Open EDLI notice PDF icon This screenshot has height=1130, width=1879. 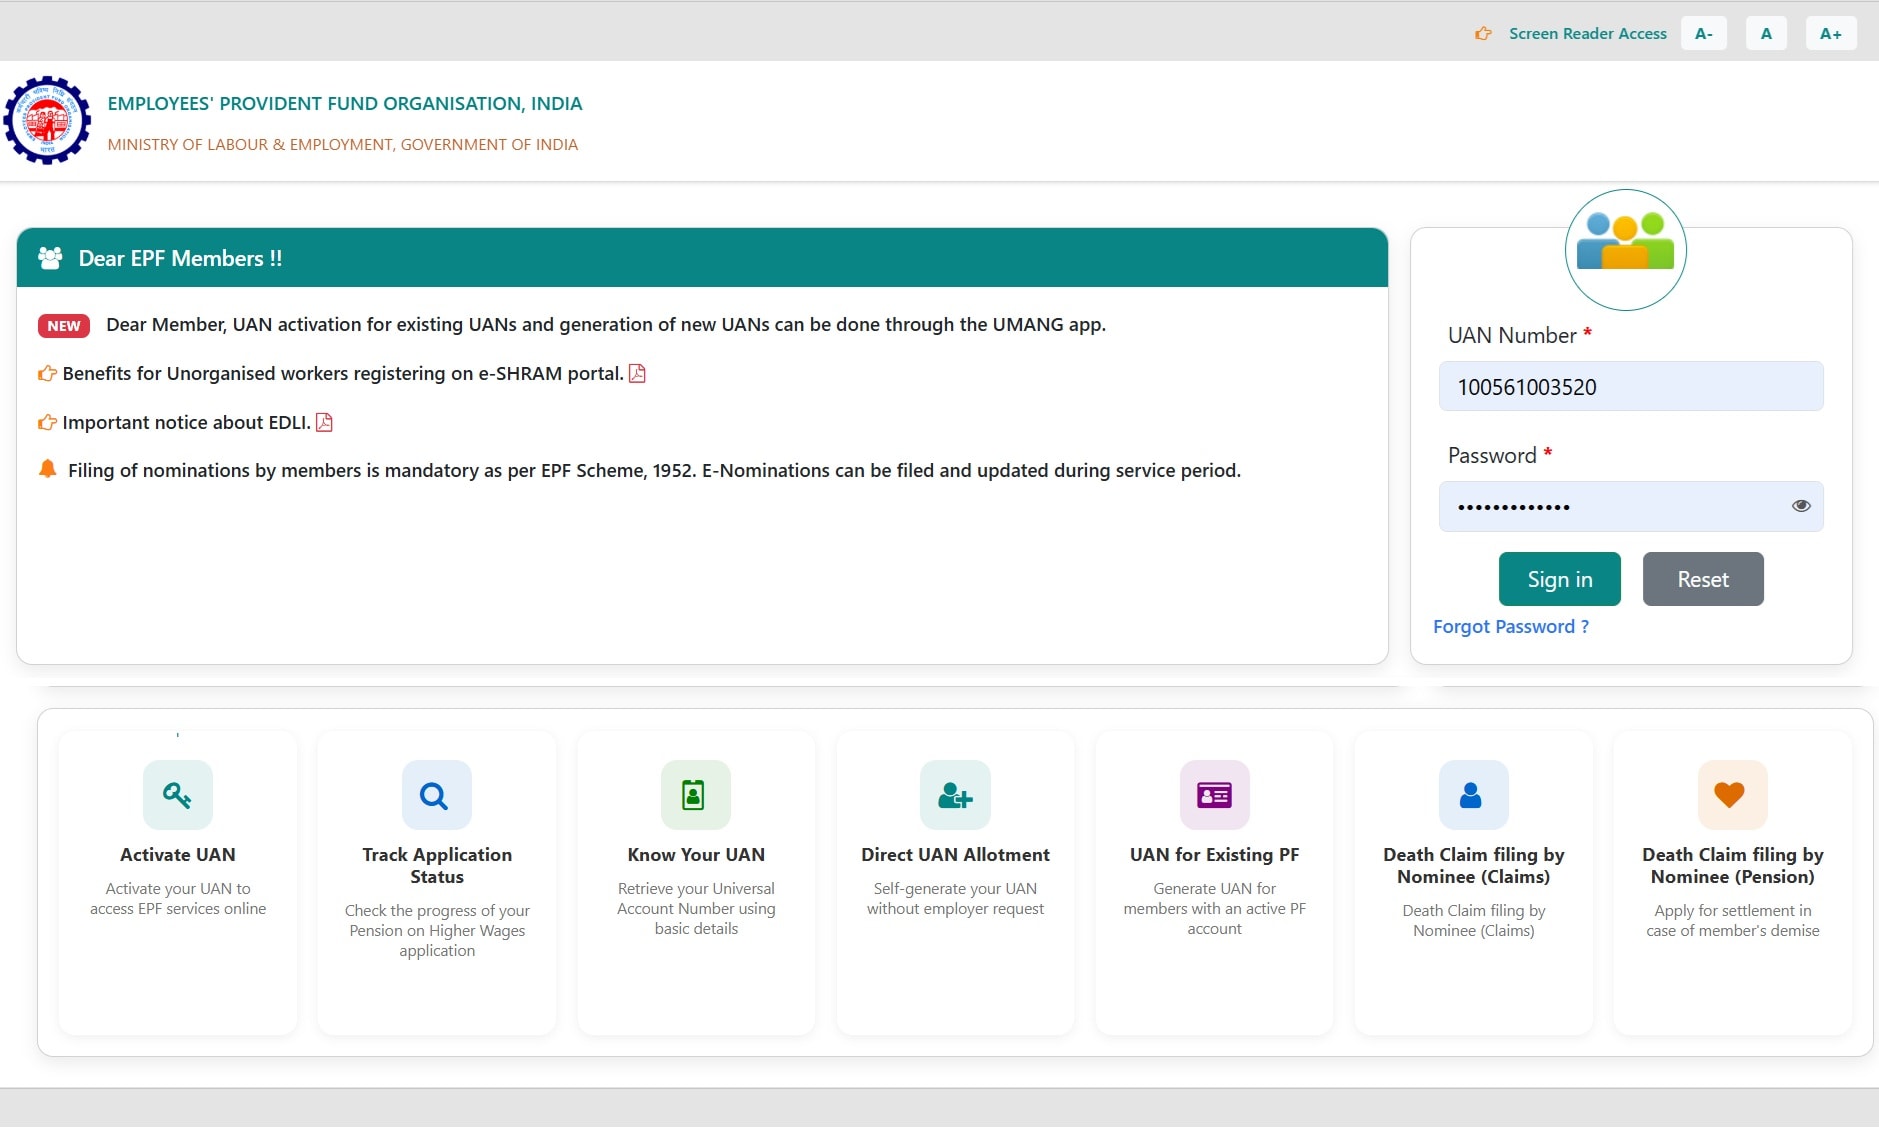324,422
